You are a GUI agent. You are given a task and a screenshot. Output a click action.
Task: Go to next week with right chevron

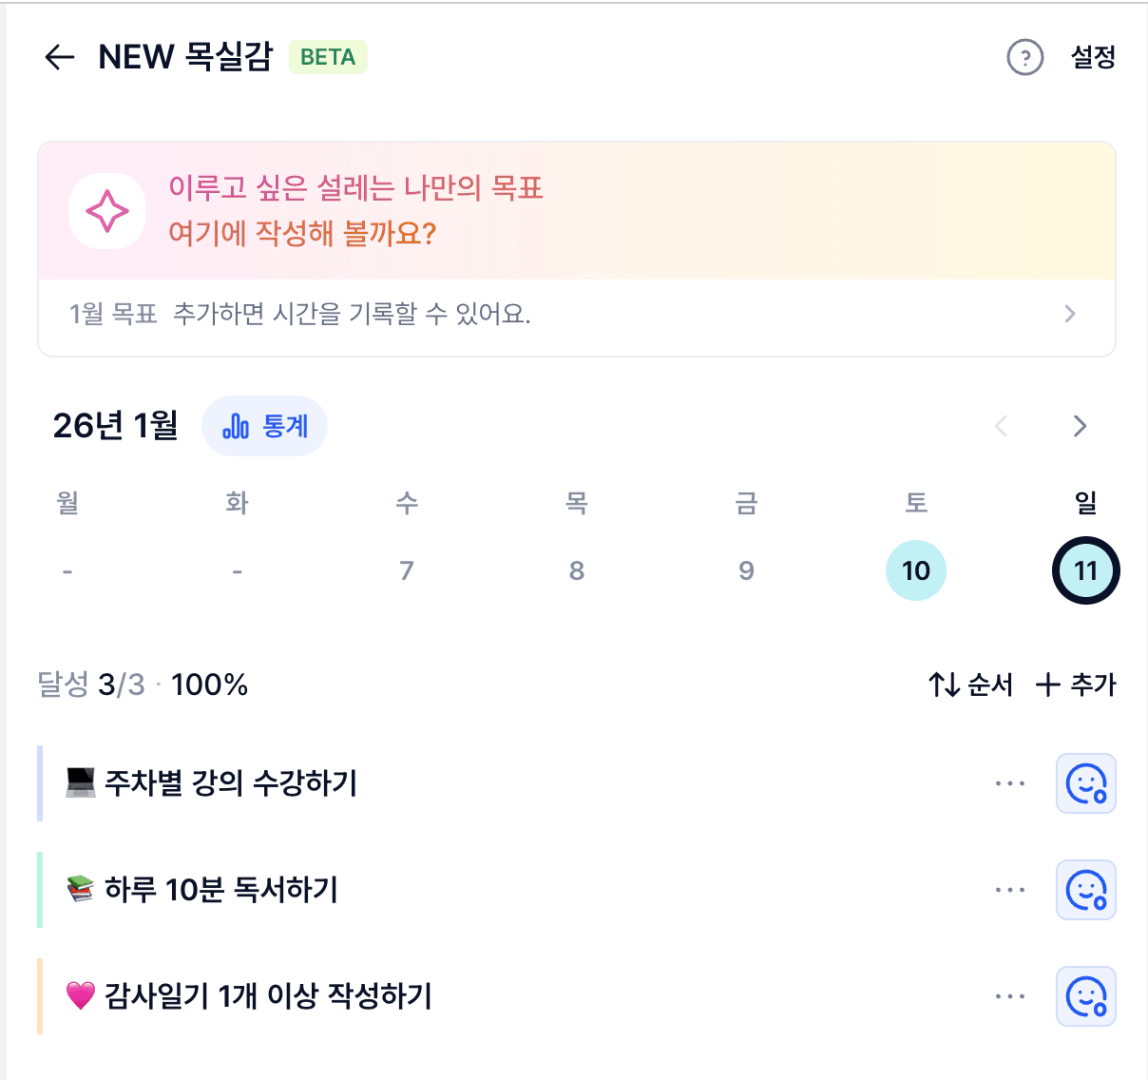(1079, 427)
